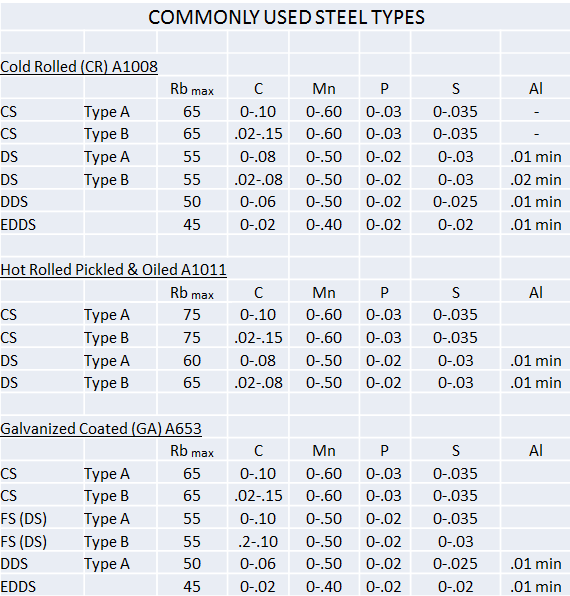Click the Rb max header in Cold Rolled section
Viewport: 570px width, 596px height.
pos(192,89)
